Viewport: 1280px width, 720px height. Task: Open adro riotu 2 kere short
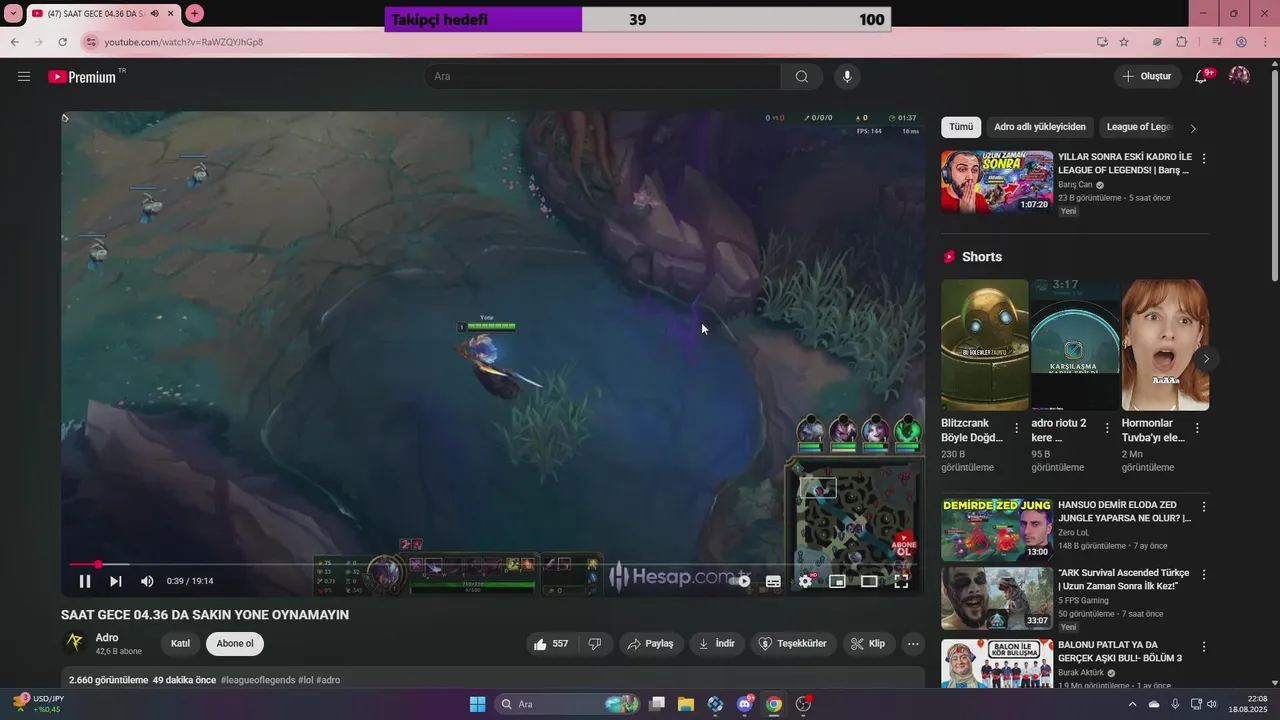1075,345
